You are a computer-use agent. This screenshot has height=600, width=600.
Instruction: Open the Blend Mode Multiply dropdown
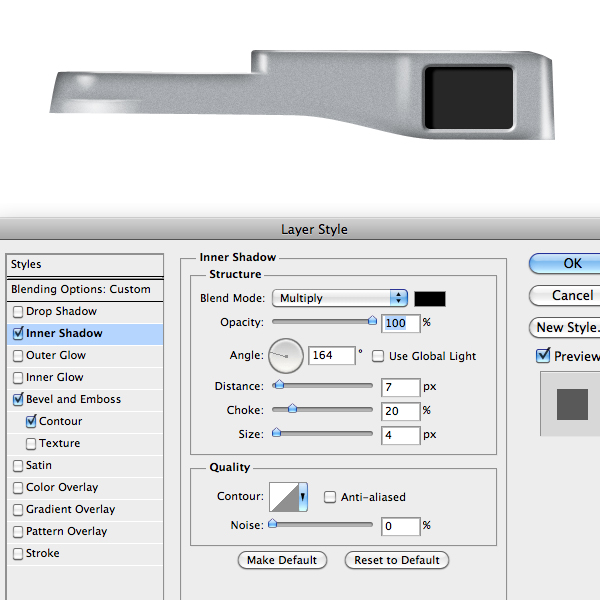[340, 298]
